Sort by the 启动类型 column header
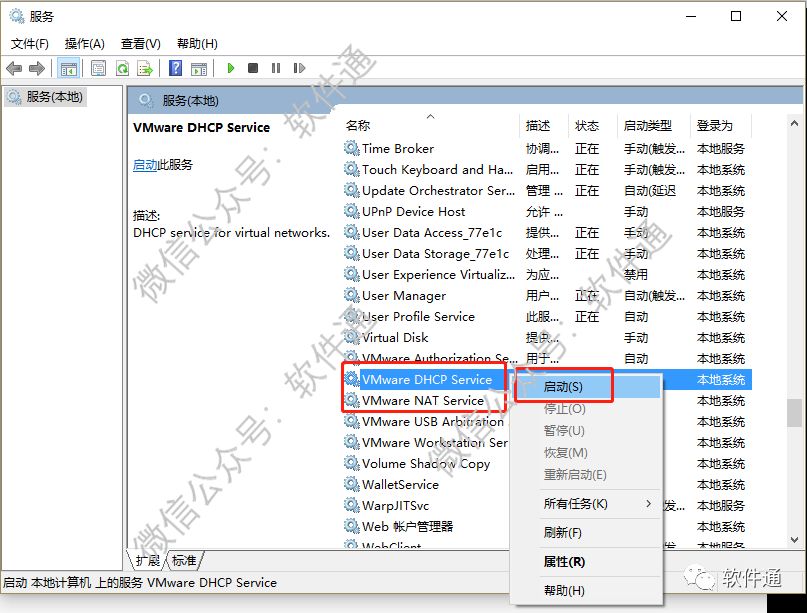 point(654,125)
